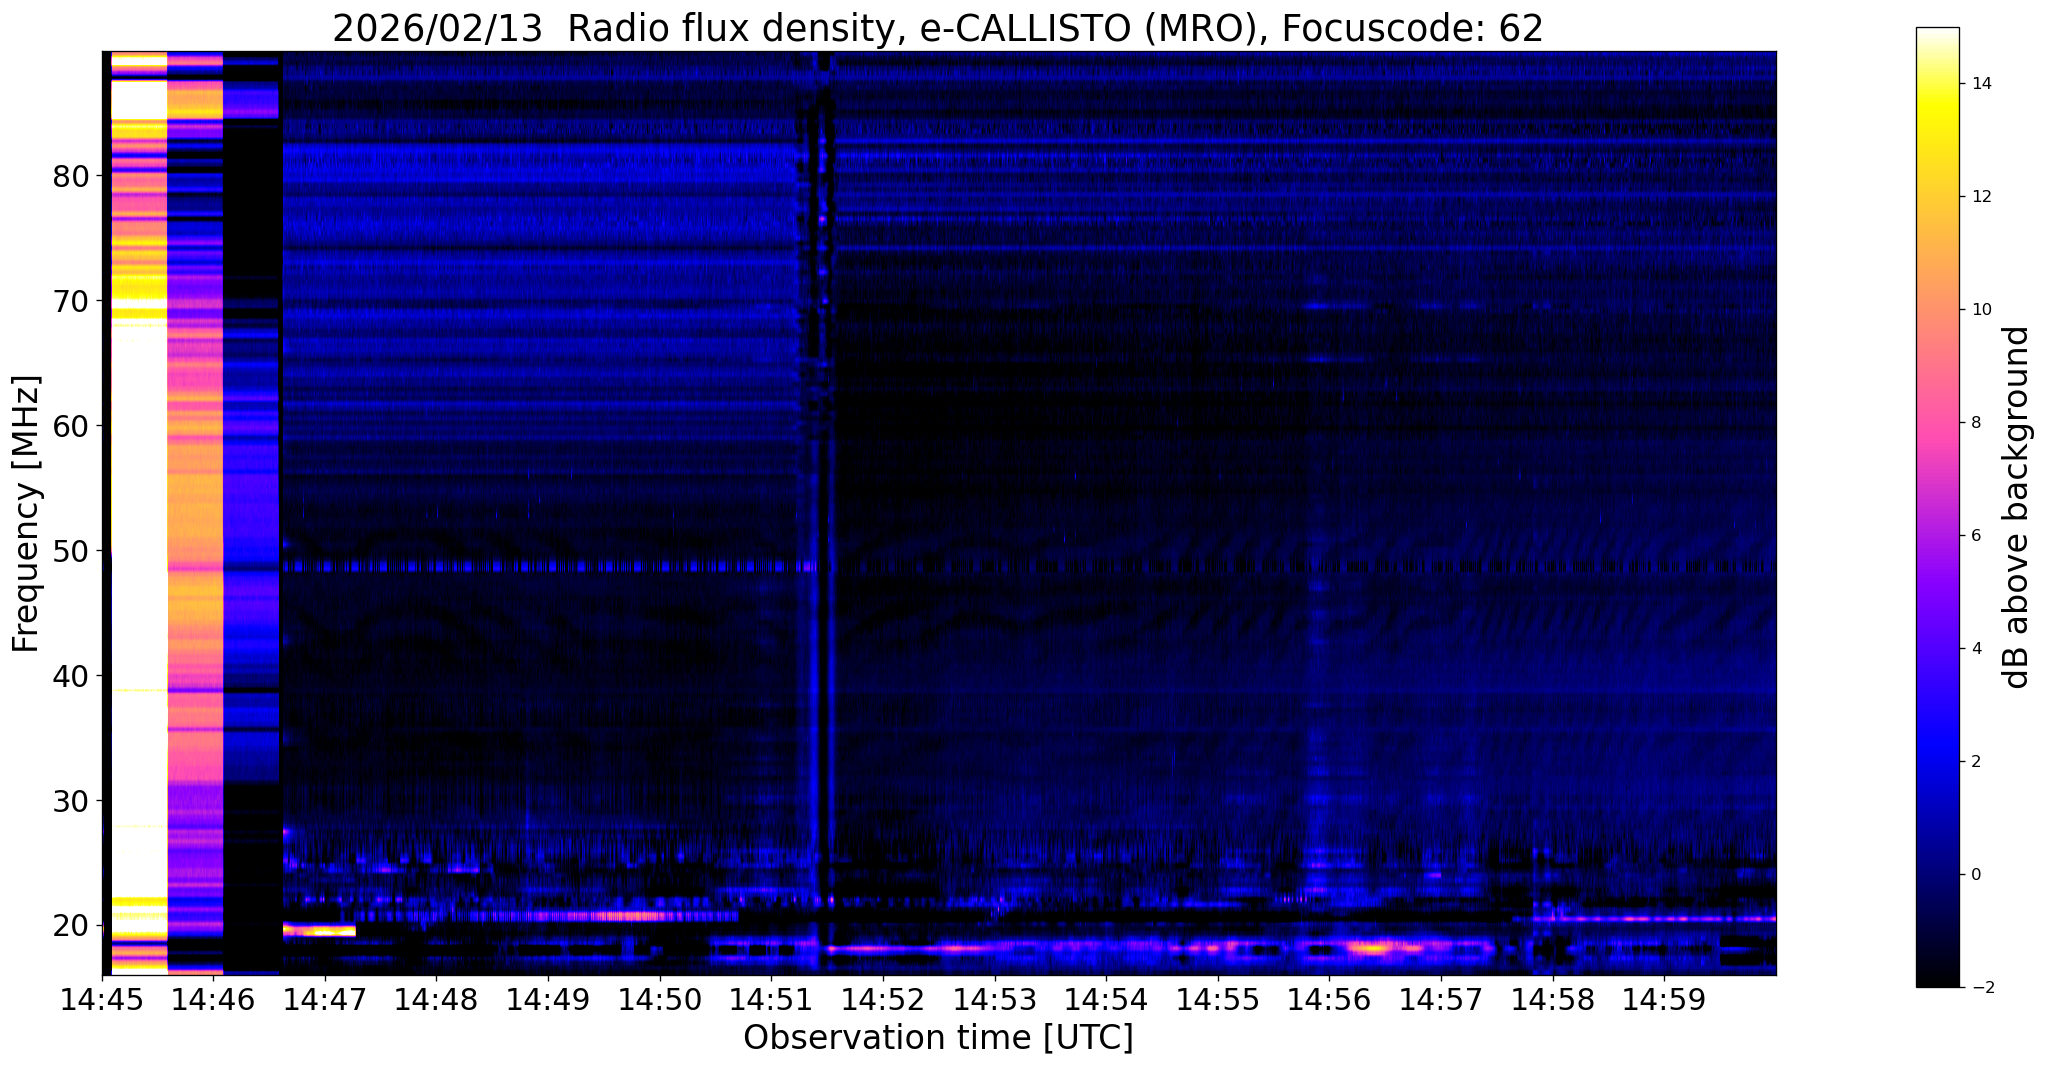Image resolution: width=2047 pixels, height=1067 pixels.
Task: Click the 80 MHz frequency tick label
Action: tap(72, 177)
